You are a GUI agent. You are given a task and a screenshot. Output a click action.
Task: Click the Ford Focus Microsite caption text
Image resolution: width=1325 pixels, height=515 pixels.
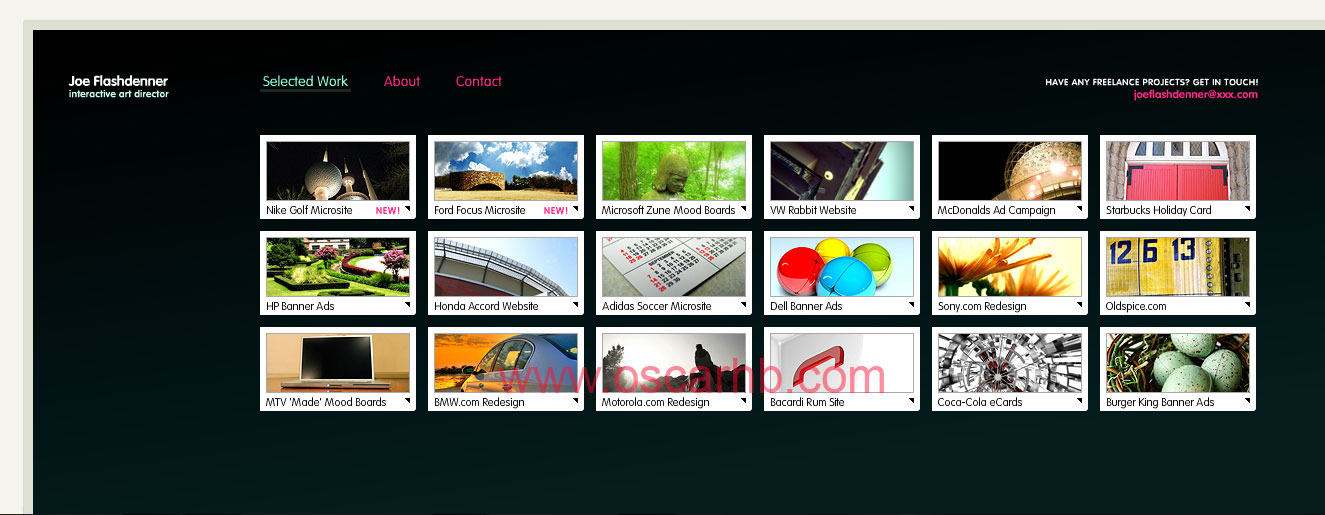(480, 211)
